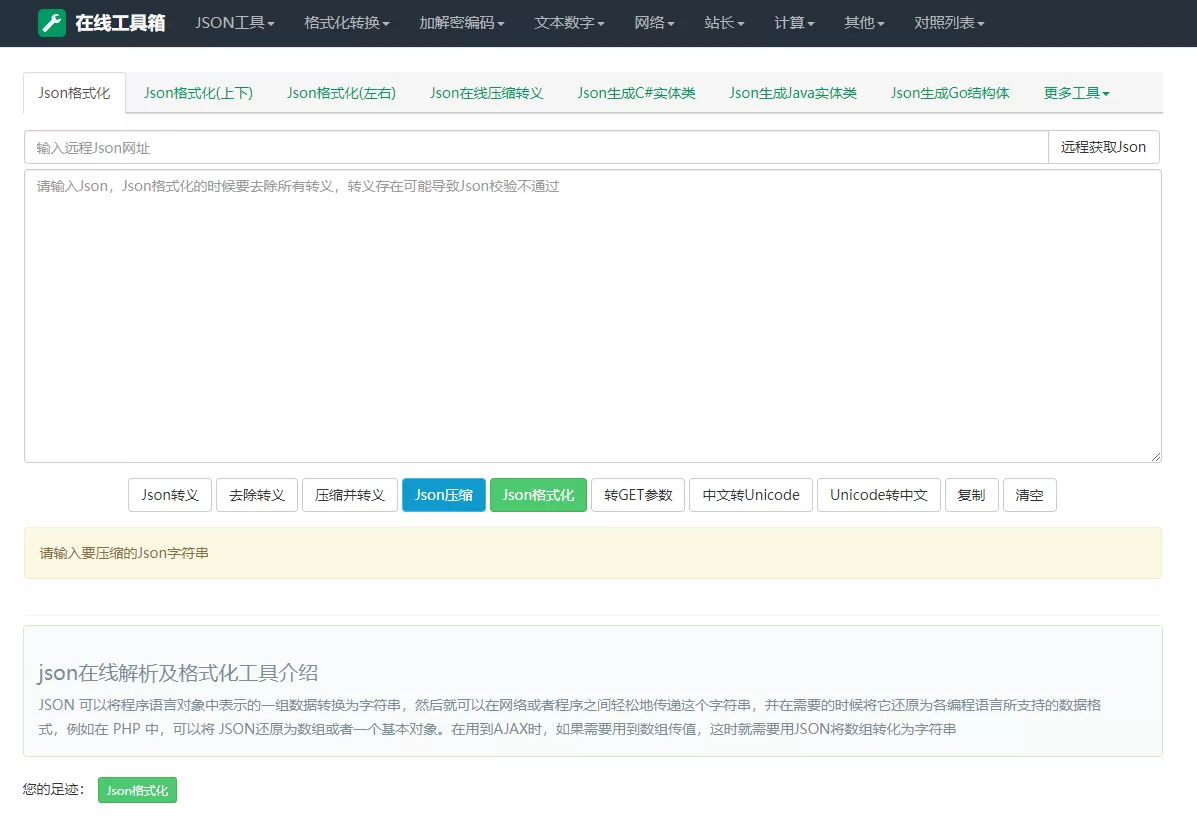Click the 中文转Unicode button
Viewport: 1197px width, 829px height.
click(x=750, y=494)
